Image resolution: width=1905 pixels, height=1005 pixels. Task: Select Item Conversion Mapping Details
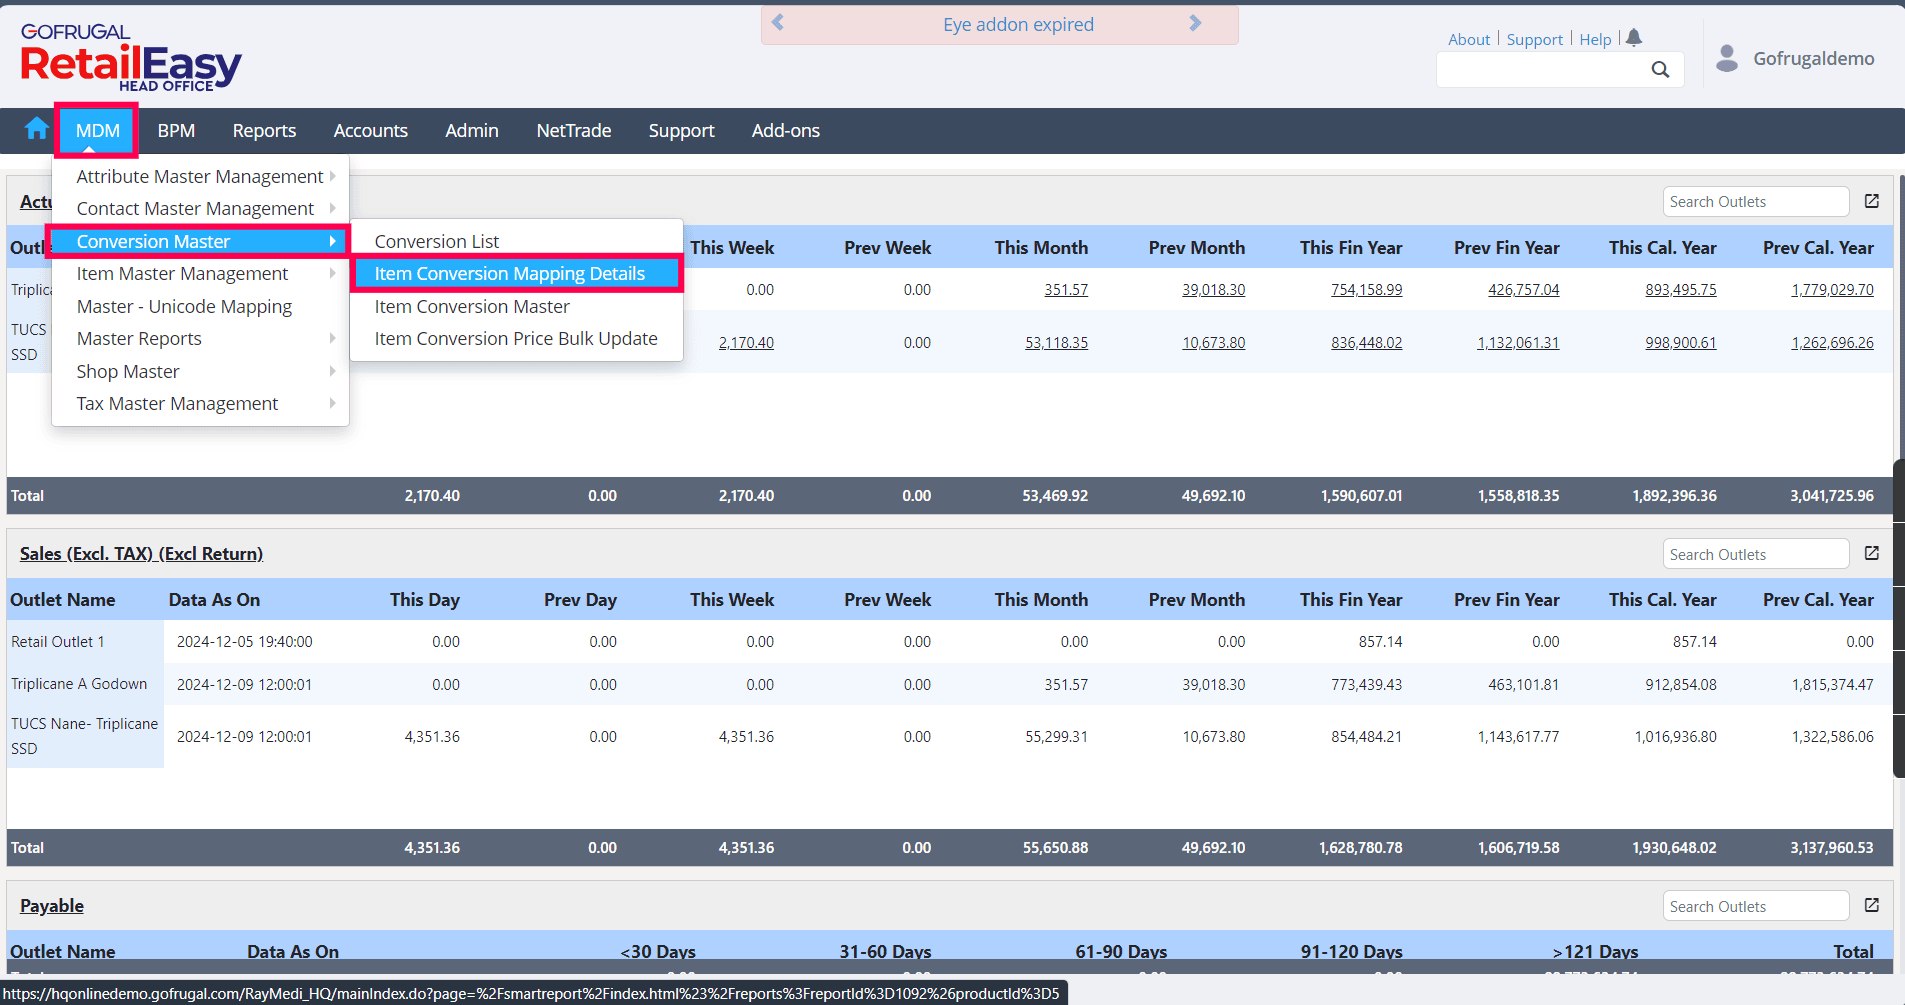pos(510,274)
